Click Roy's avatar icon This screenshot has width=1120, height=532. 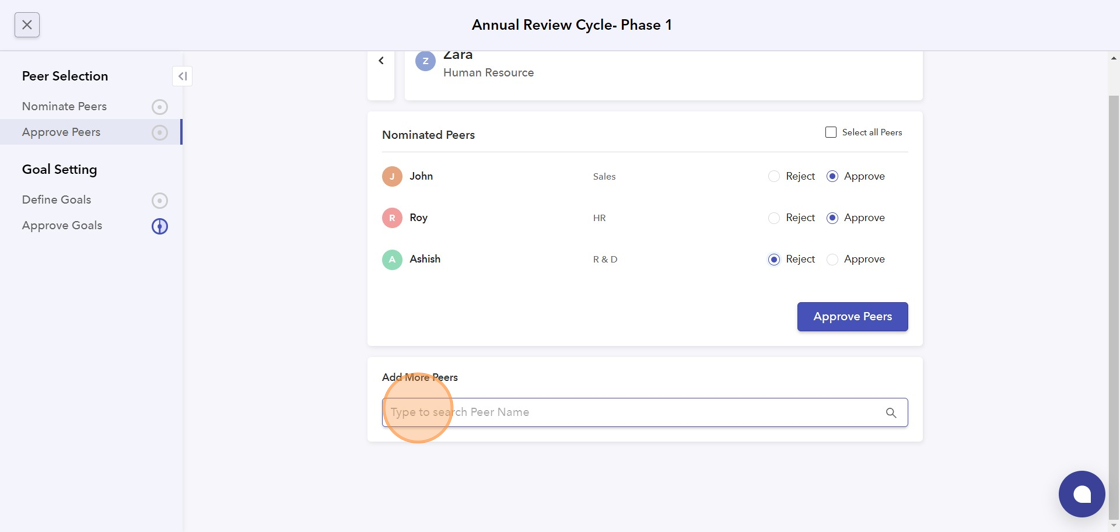(392, 218)
